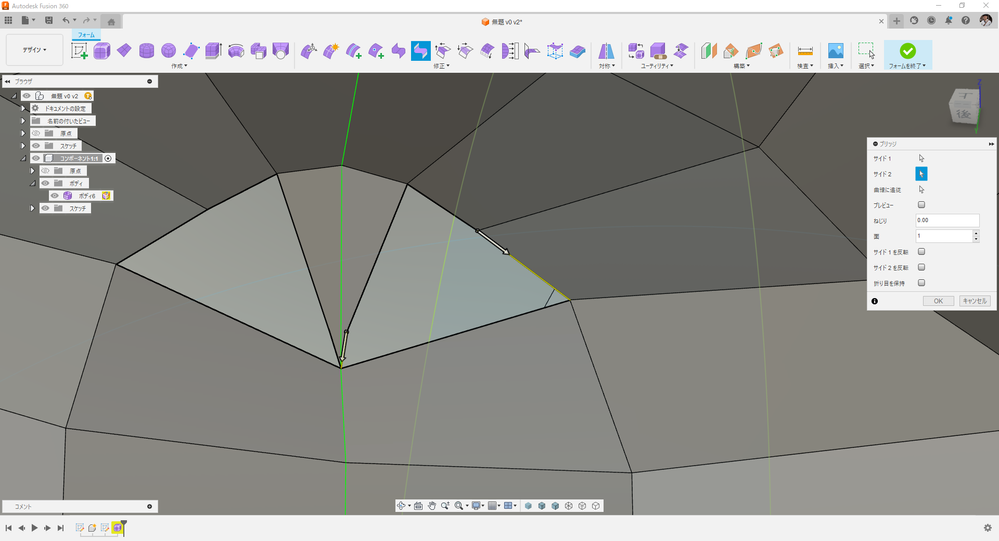Click the document tab v0 v2
This screenshot has width=999, height=541.
pyautogui.click(x=502, y=22)
